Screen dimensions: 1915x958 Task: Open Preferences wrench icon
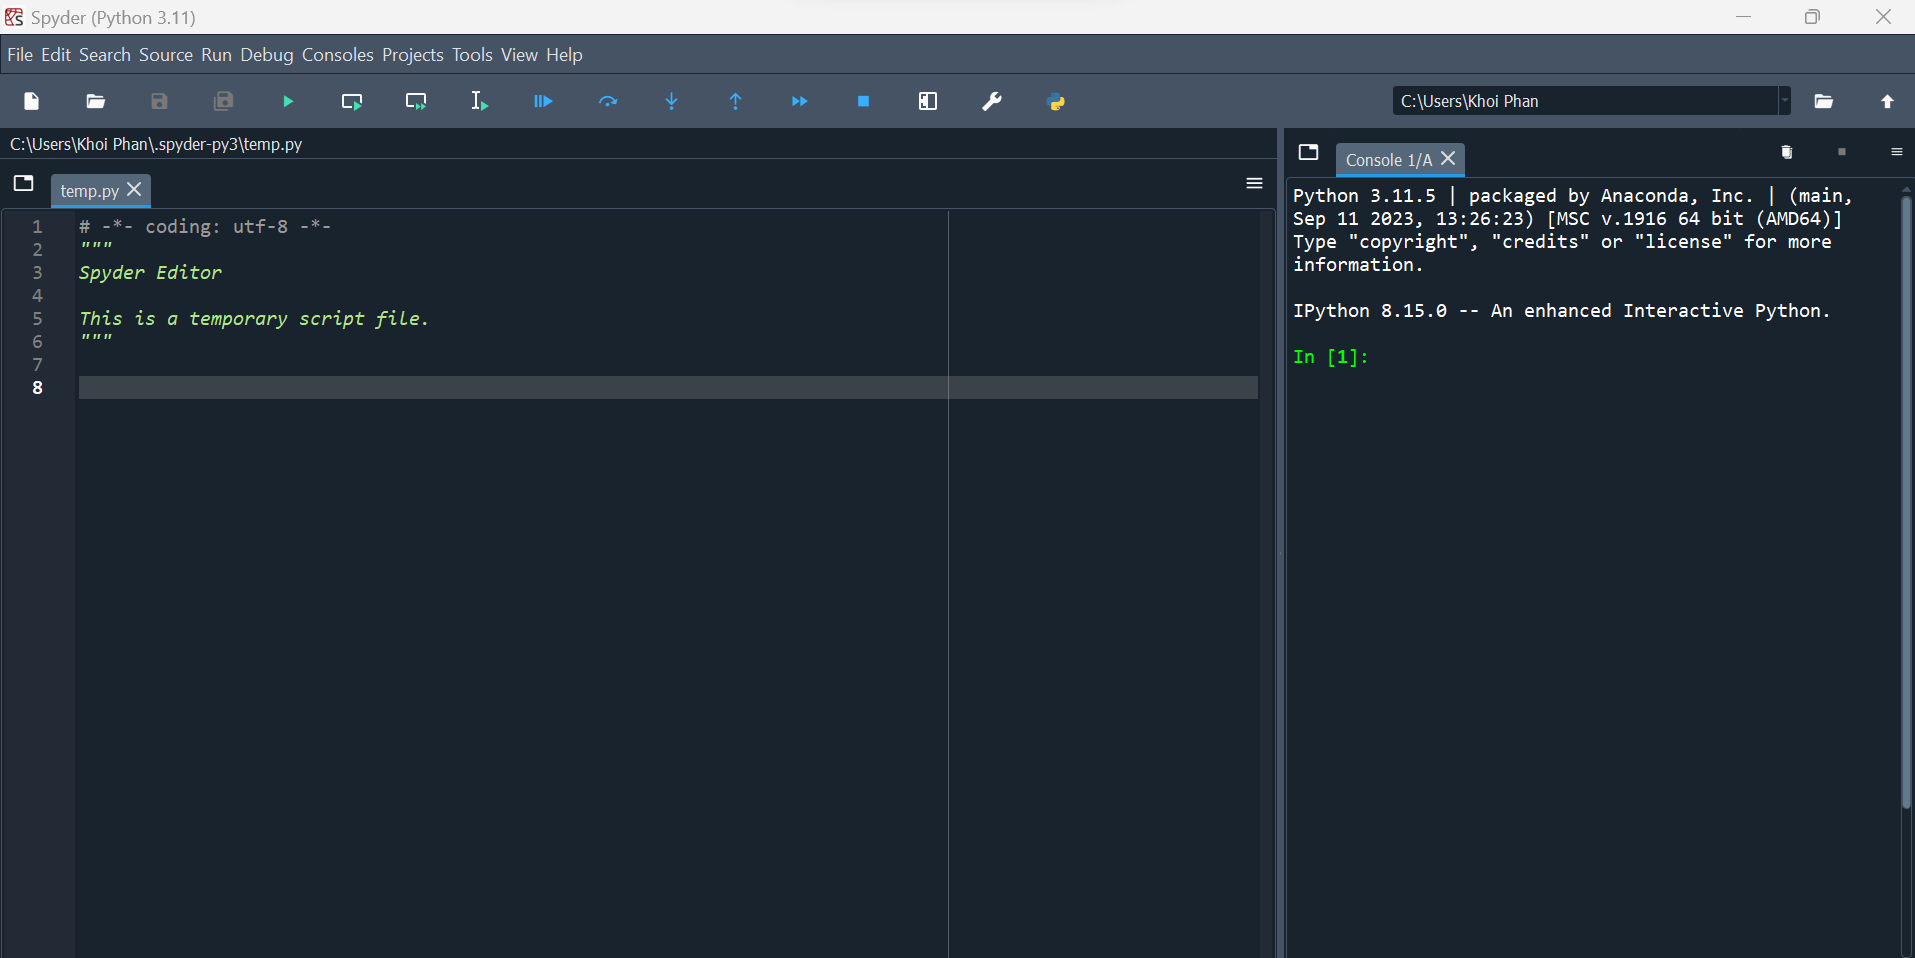[992, 101]
